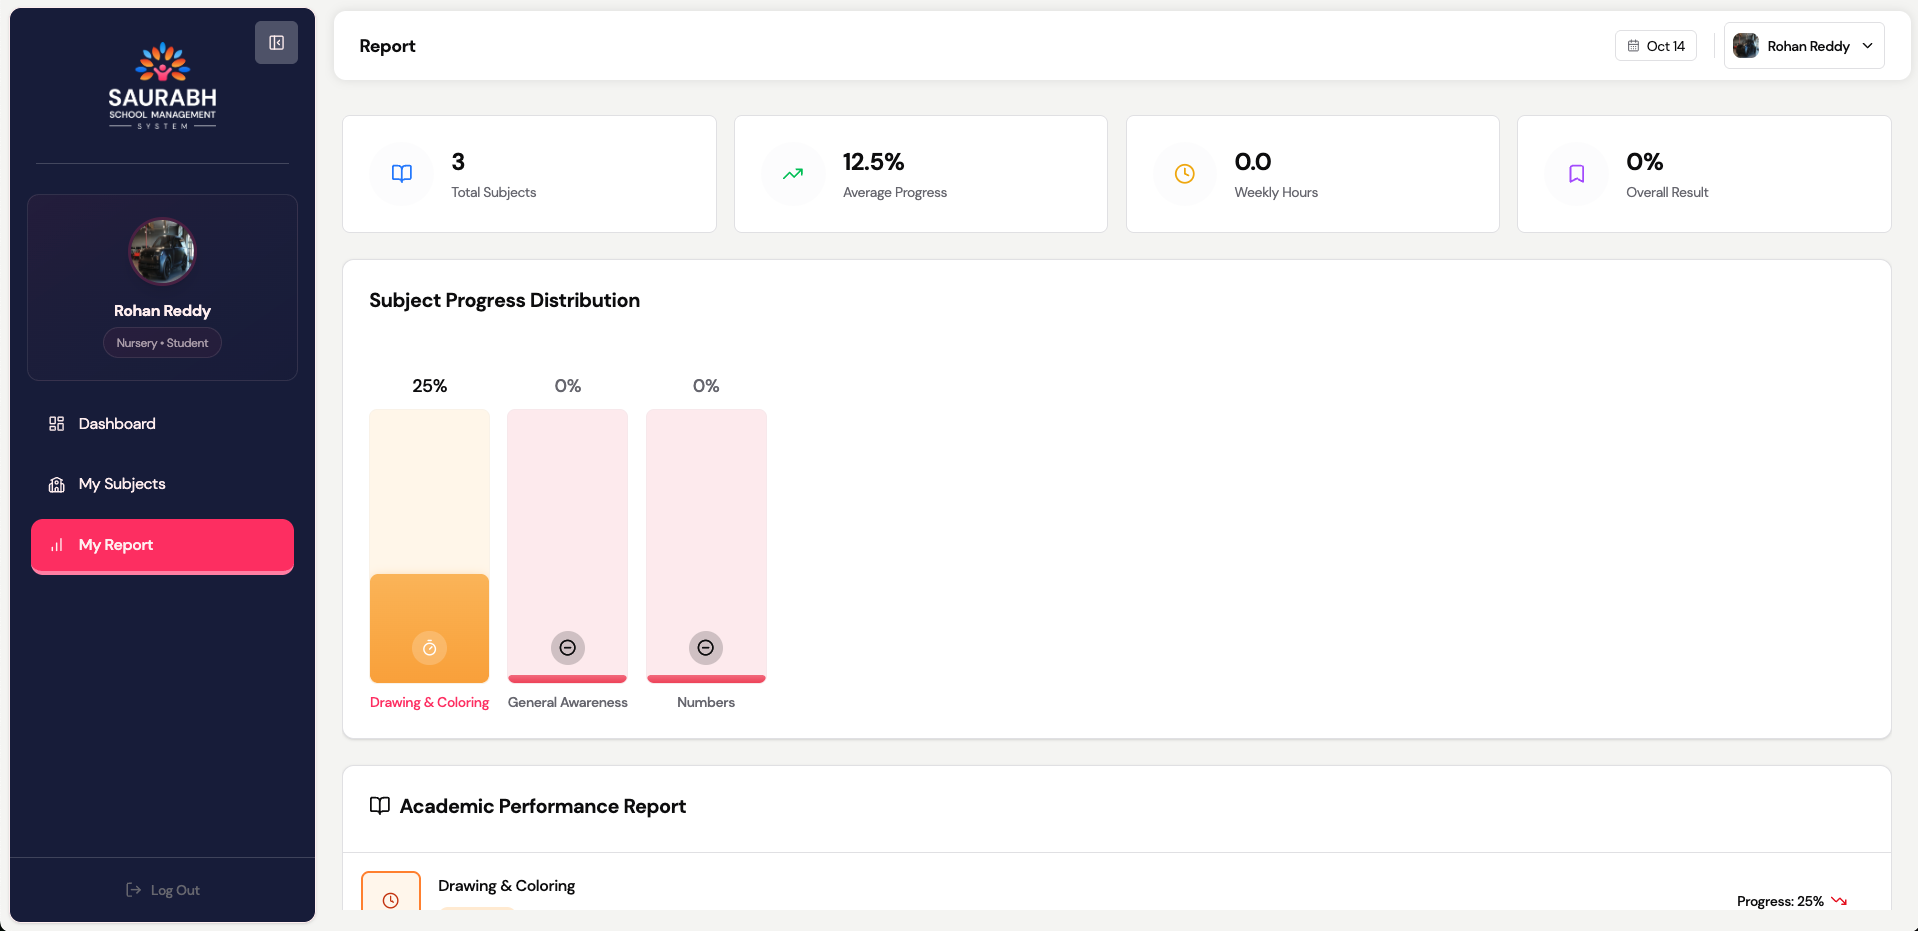Click the clock icon beside Drawing & Coloring row
This screenshot has width=1918, height=931.
[391, 899]
